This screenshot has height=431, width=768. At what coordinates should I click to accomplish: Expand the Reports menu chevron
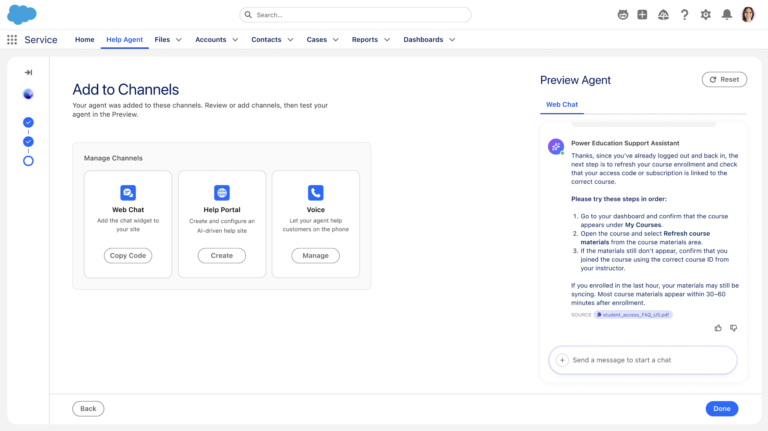tap(387, 40)
